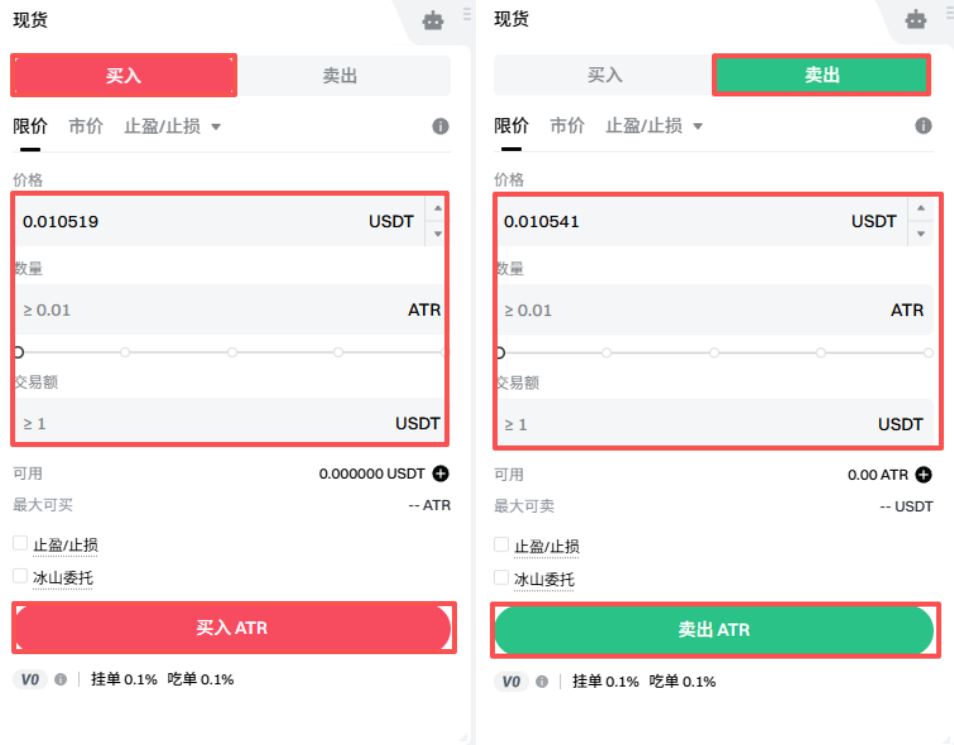Click the order type info icon in the sell-order panel
954x745 pixels.
tap(923, 127)
